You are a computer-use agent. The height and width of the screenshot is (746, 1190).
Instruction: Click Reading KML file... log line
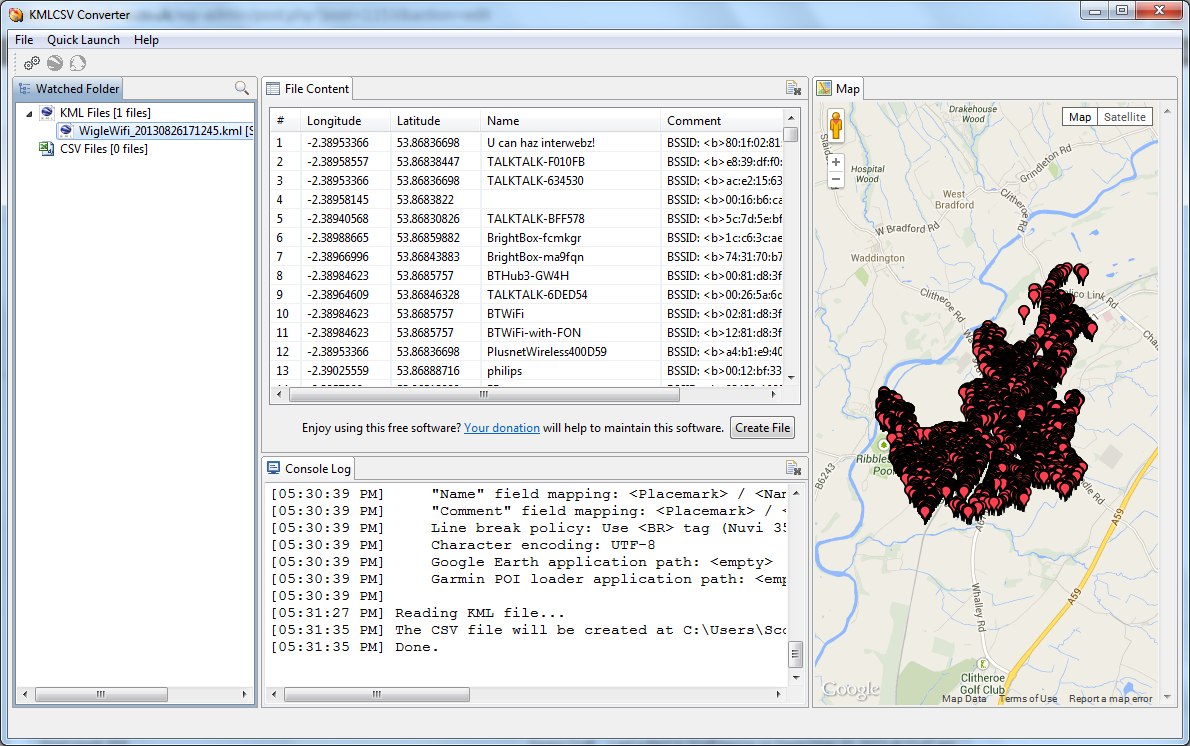click(x=418, y=613)
